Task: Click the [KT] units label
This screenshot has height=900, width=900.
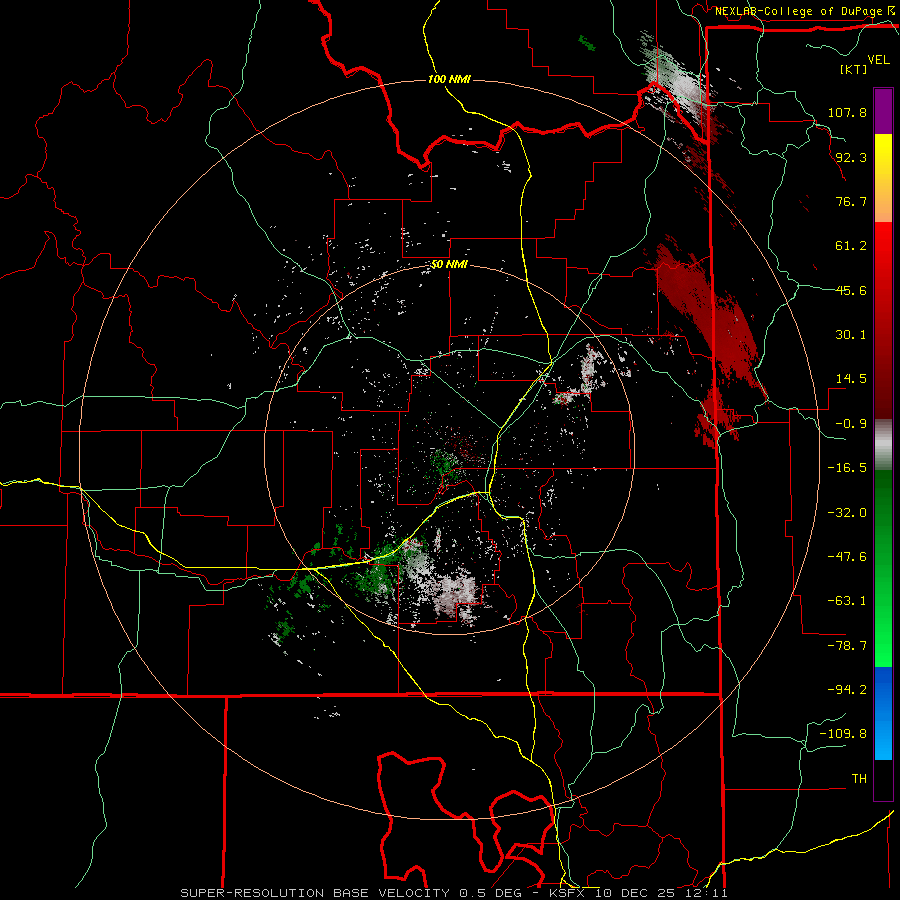Action: click(854, 69)
